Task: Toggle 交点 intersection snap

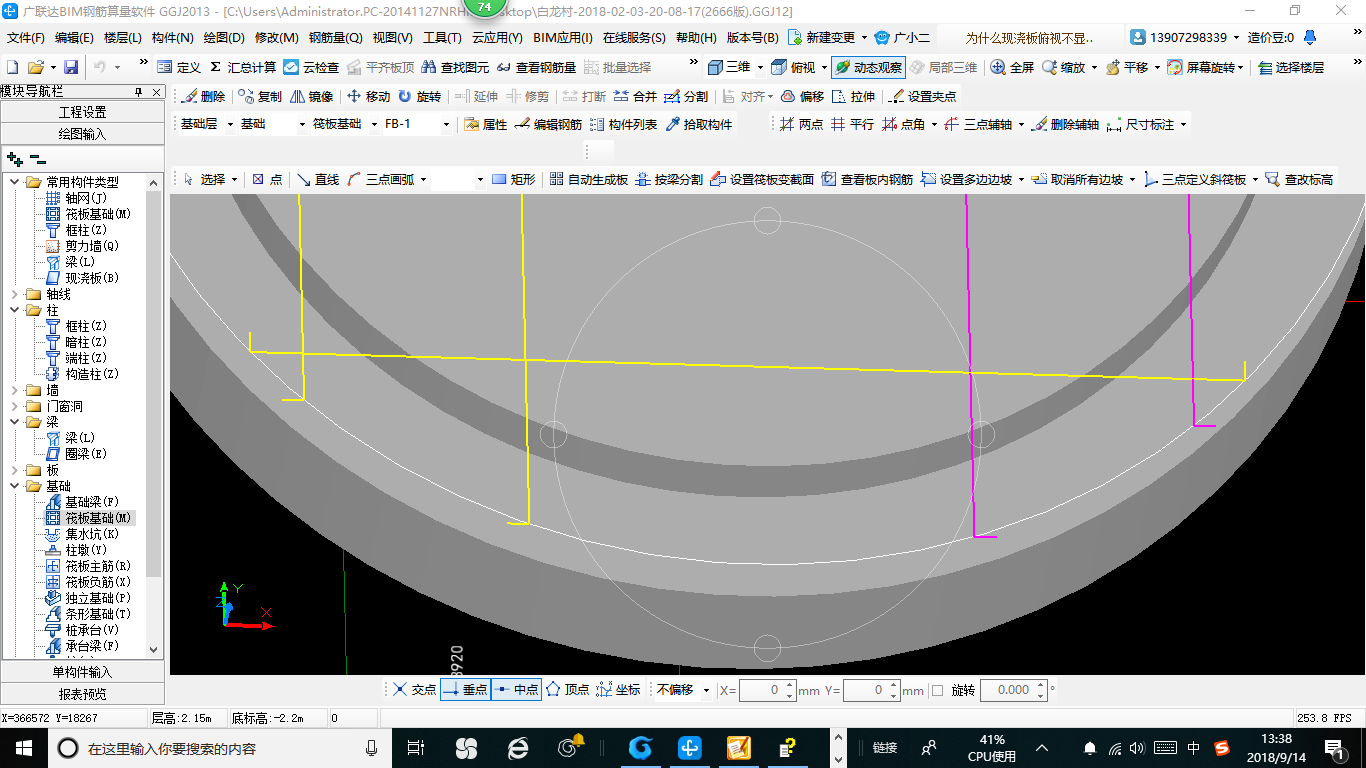Action: (x=414, y=690)
